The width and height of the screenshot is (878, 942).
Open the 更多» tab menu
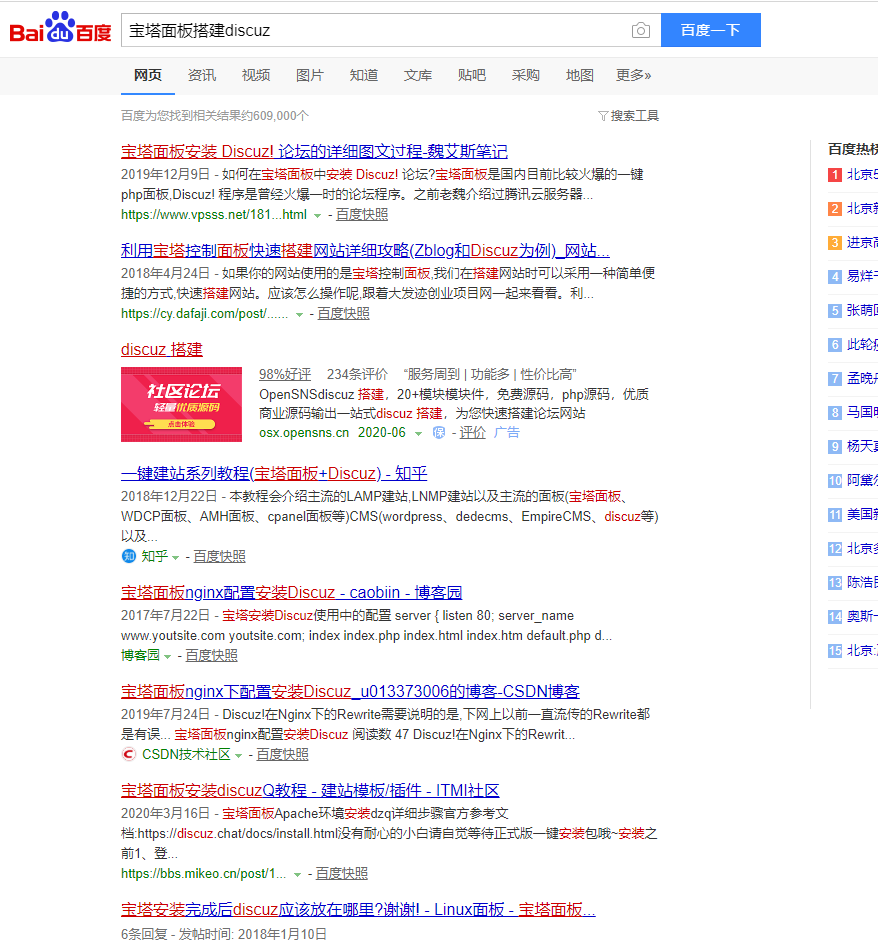pyautogui.click(x=633, y=75)
